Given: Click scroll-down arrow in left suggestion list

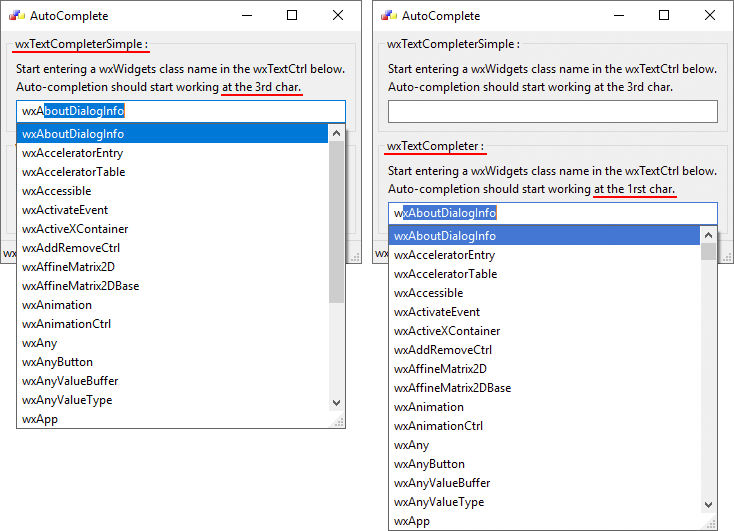Looking at the screenshot, I should [x=337, y=401].
